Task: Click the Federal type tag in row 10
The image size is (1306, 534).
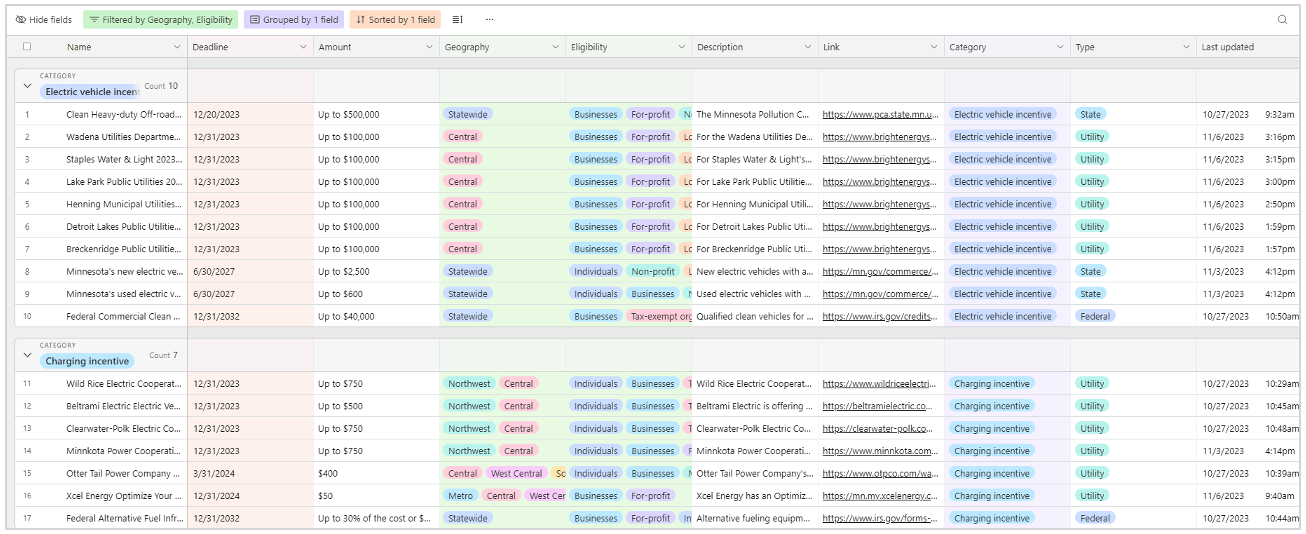Action: pyautogui.click(x=1094, y=316)
